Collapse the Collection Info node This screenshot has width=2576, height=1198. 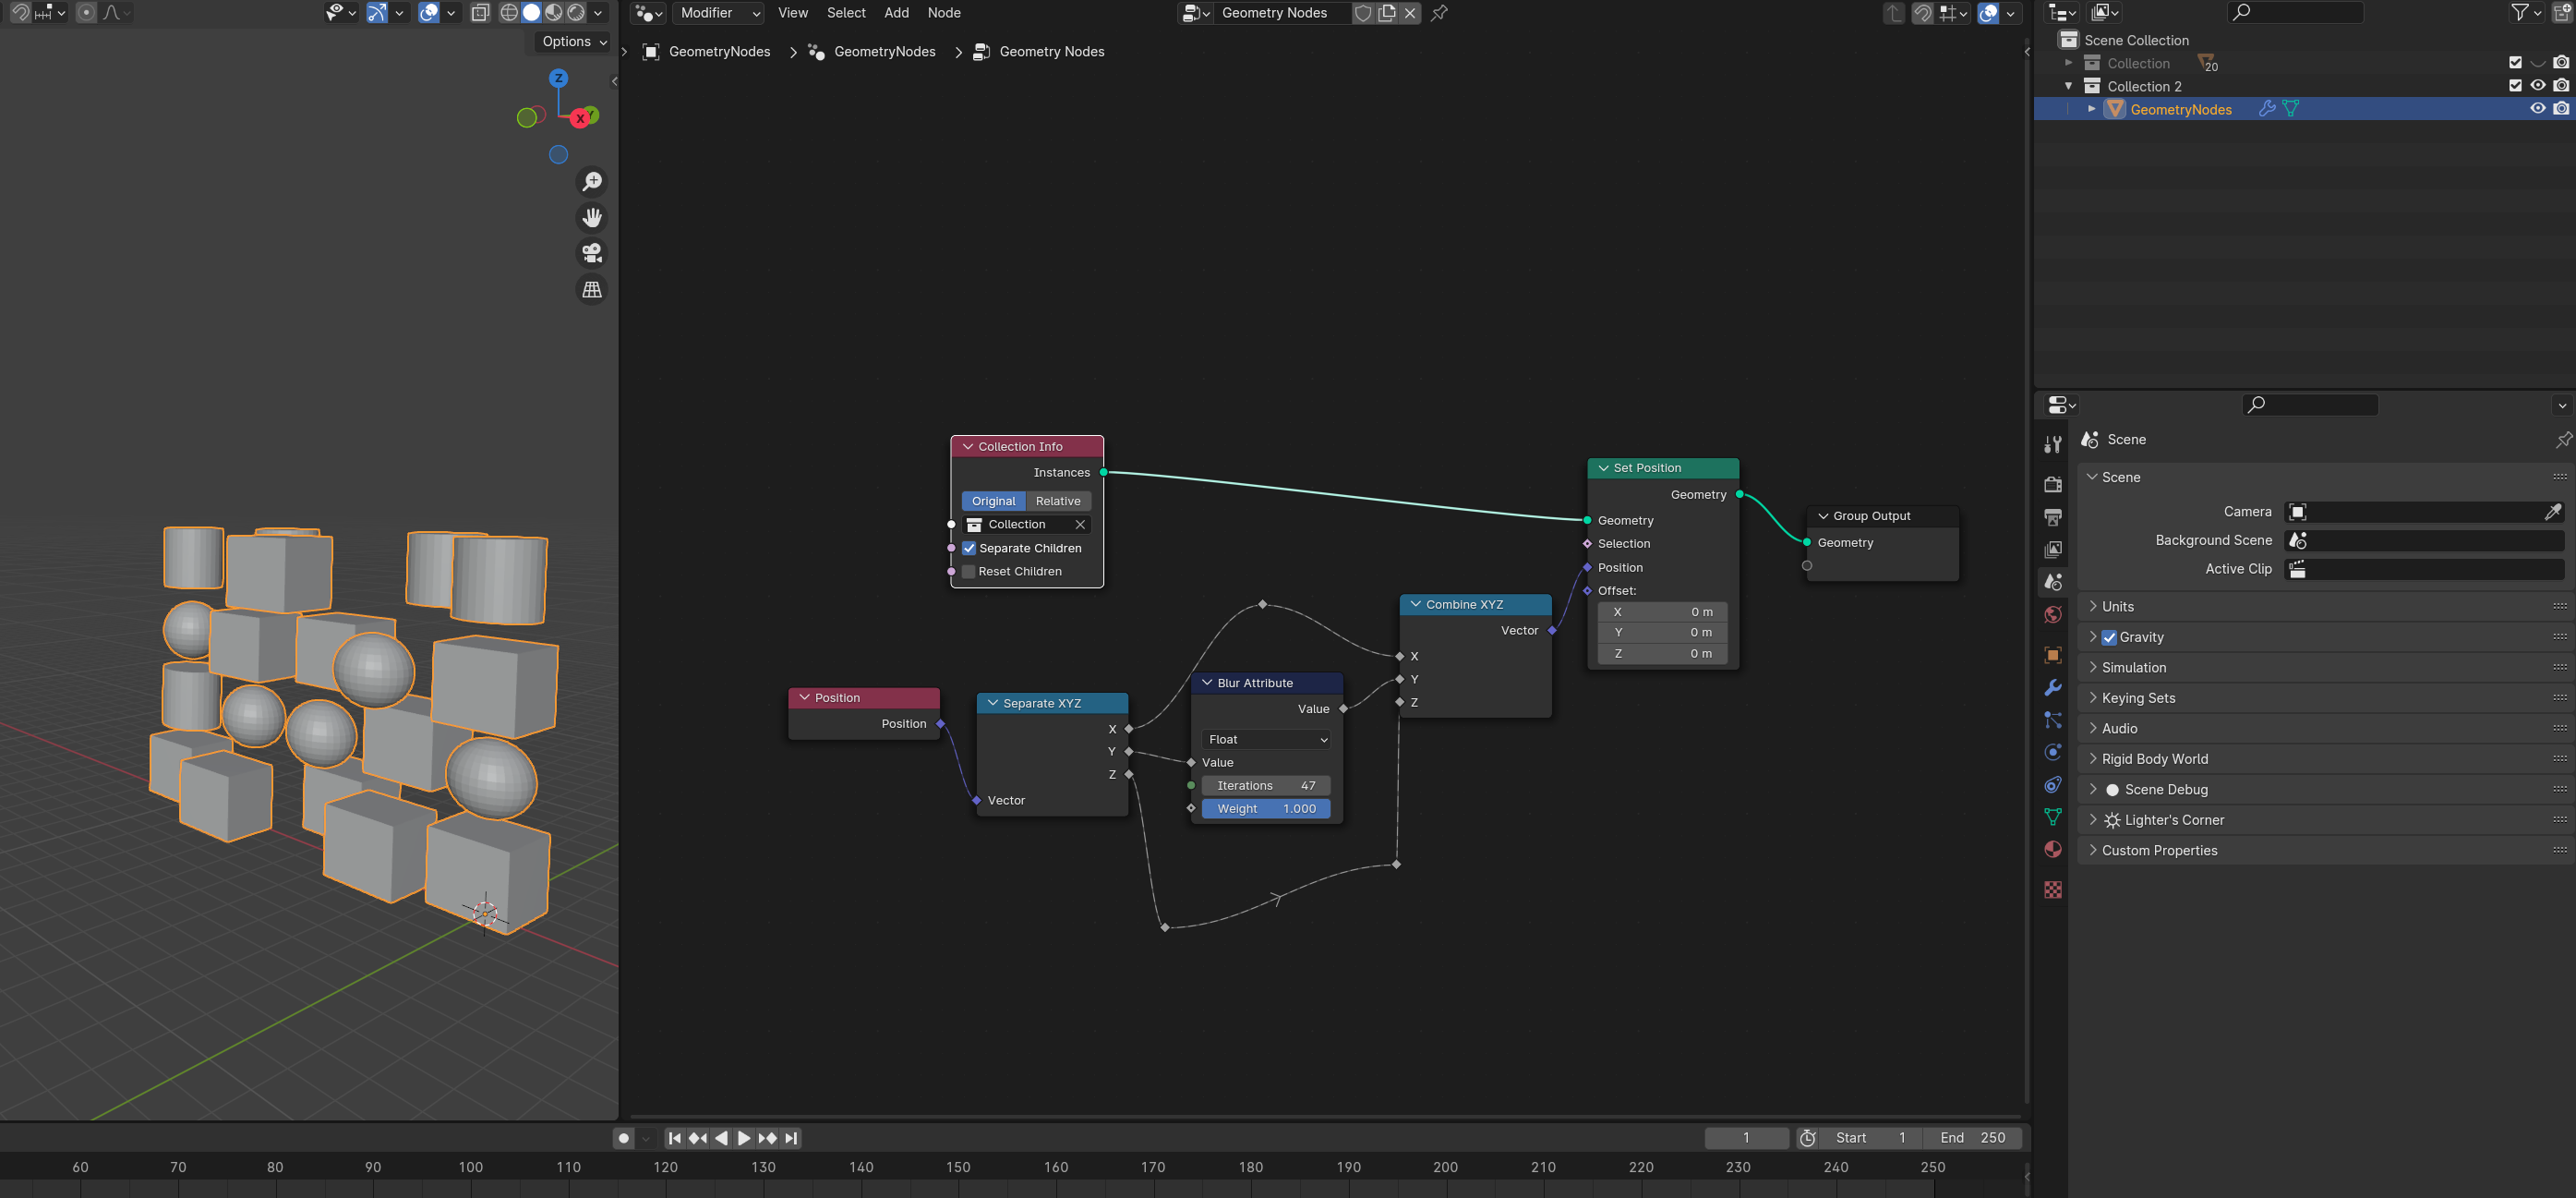click(x=967, y=447)
